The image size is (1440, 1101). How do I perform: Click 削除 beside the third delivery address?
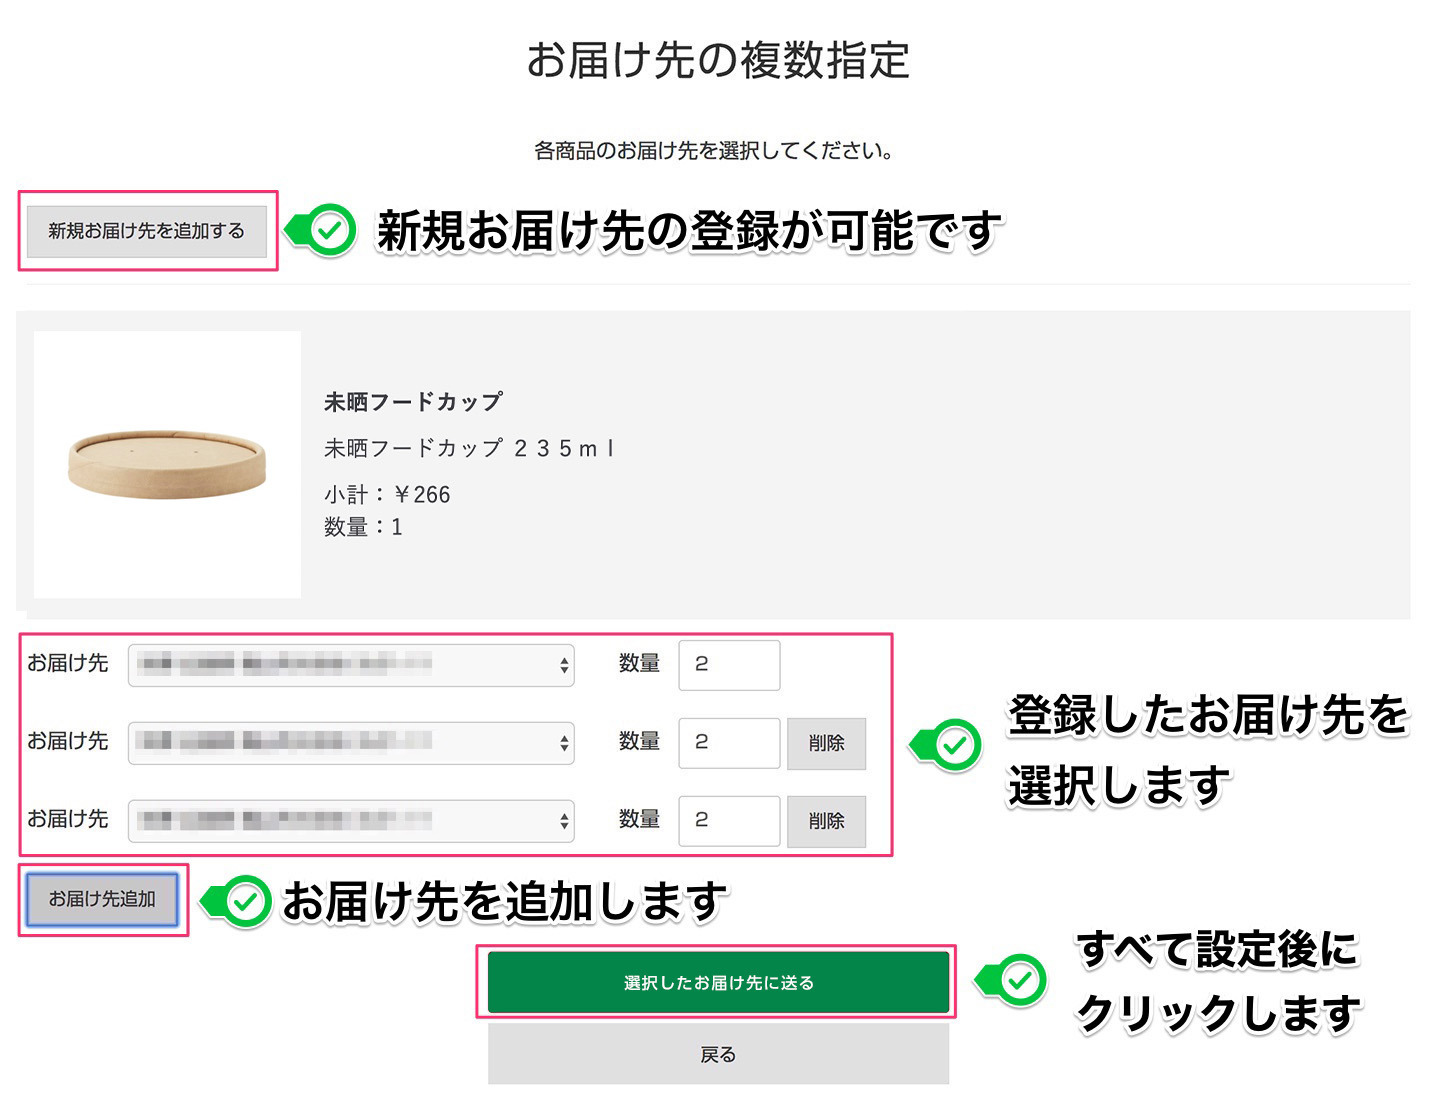click(x=826, y=821)
